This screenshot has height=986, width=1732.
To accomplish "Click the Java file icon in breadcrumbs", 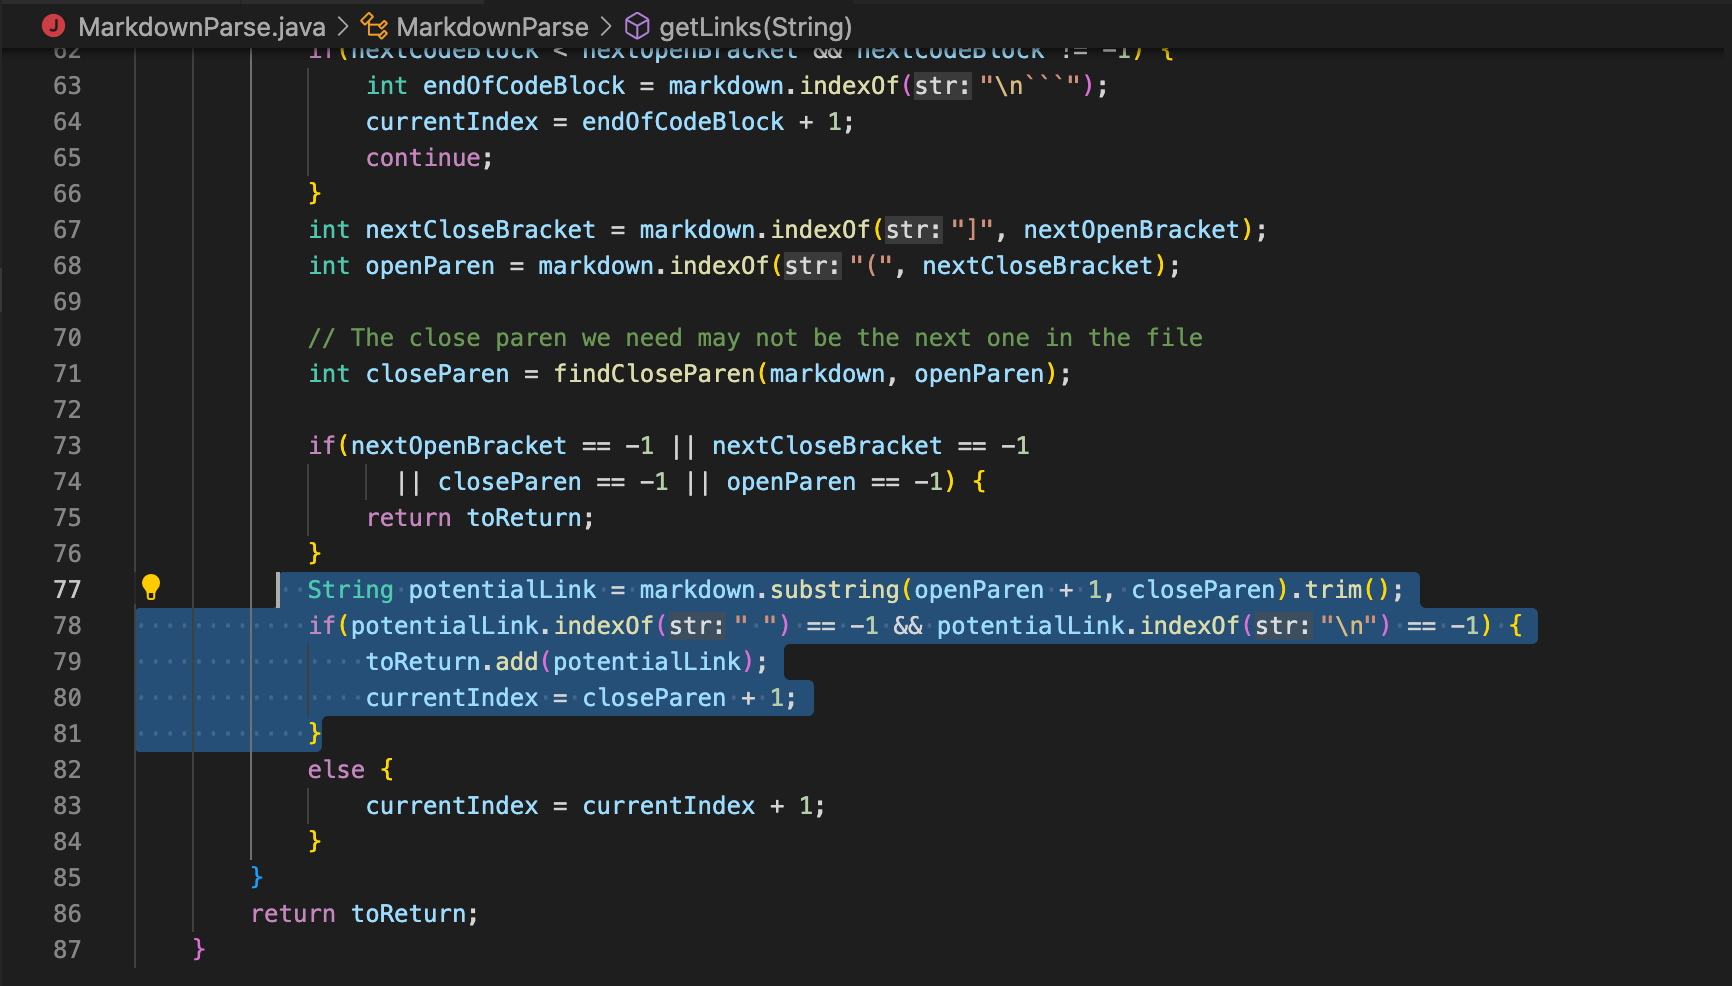I will click(x=54, y=26).
